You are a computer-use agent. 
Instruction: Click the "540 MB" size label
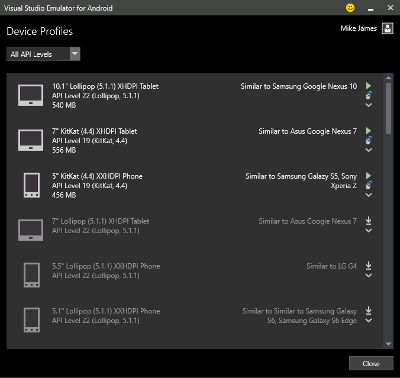64,105
